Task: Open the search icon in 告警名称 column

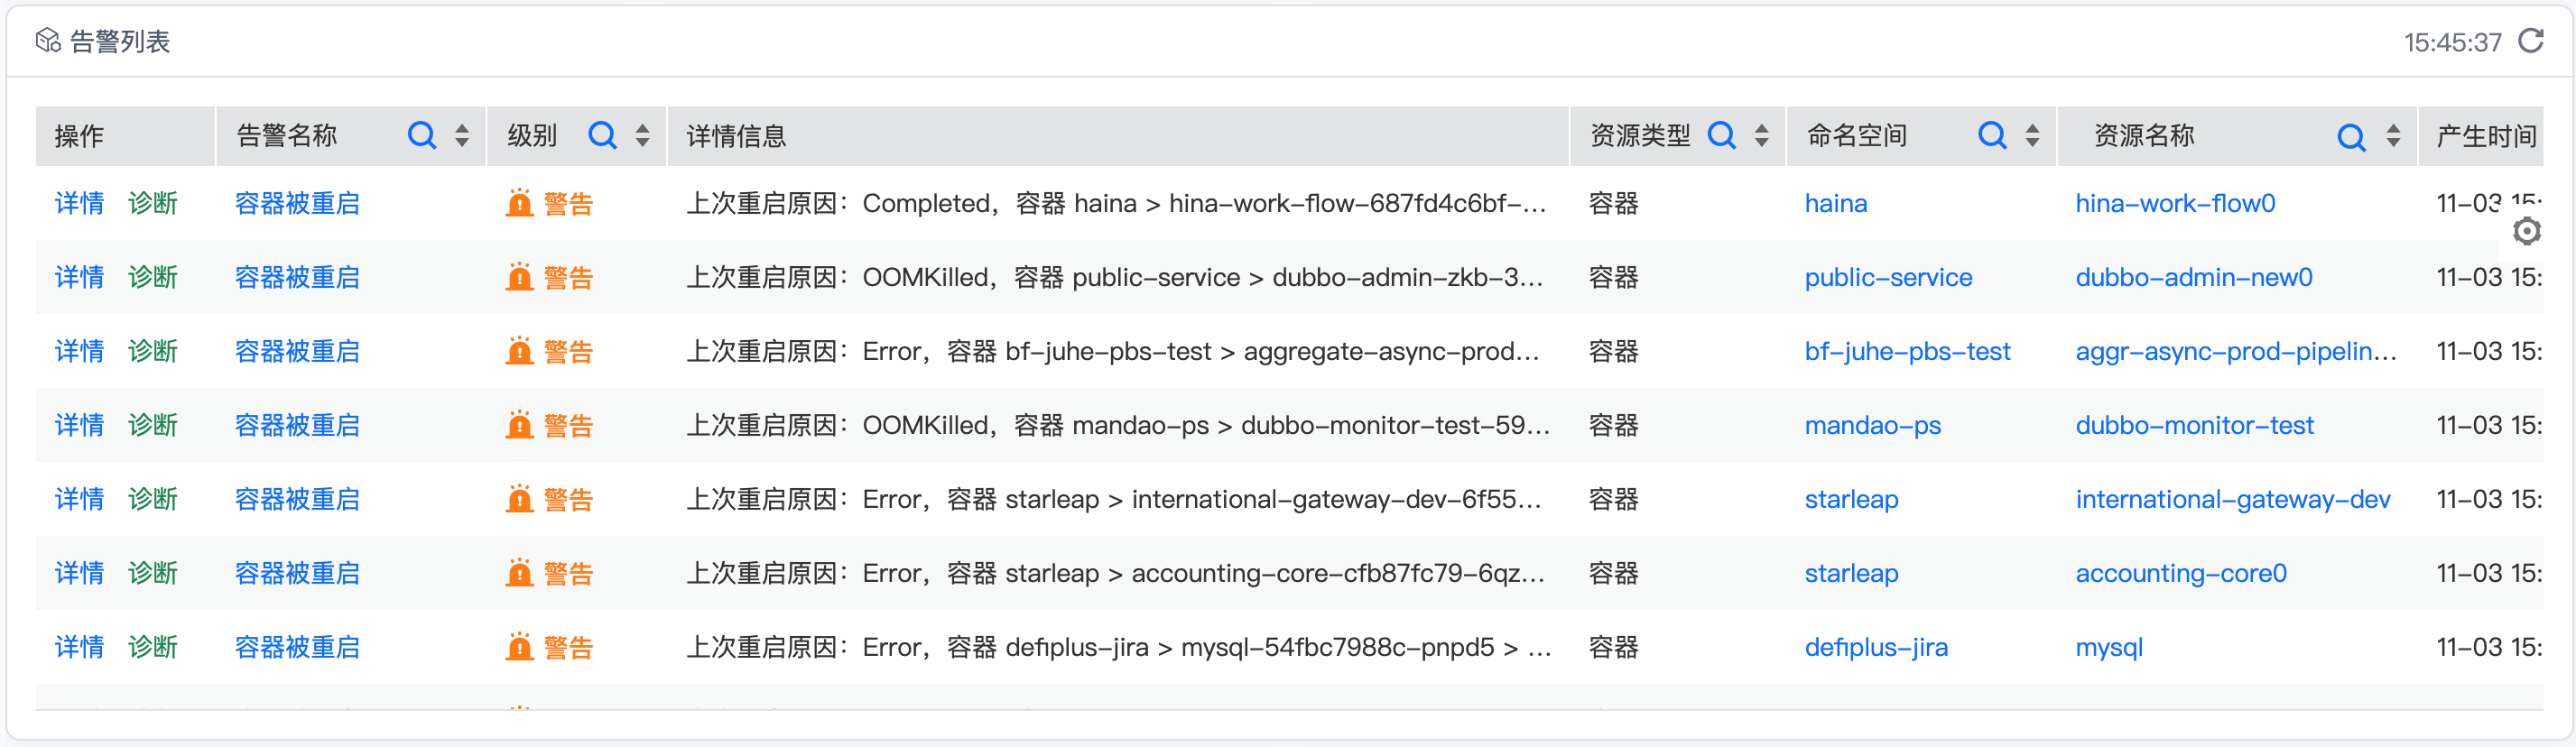Action: pyautogui.click(x=422, y=135)
